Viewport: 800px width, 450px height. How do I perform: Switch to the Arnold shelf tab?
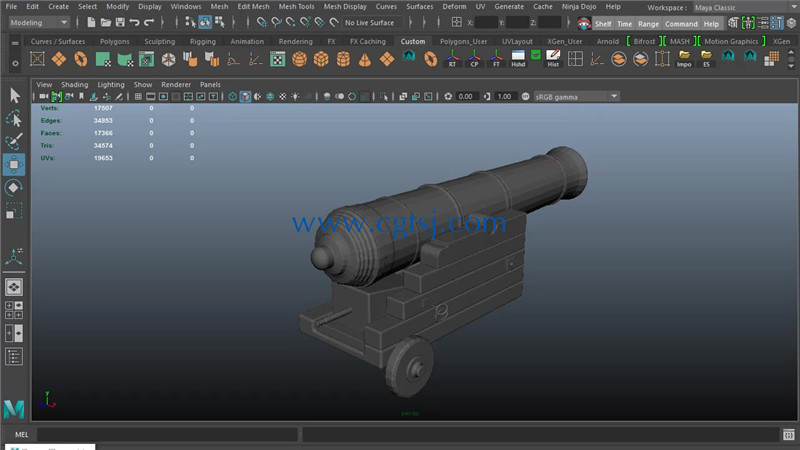[x=608, y=41]
